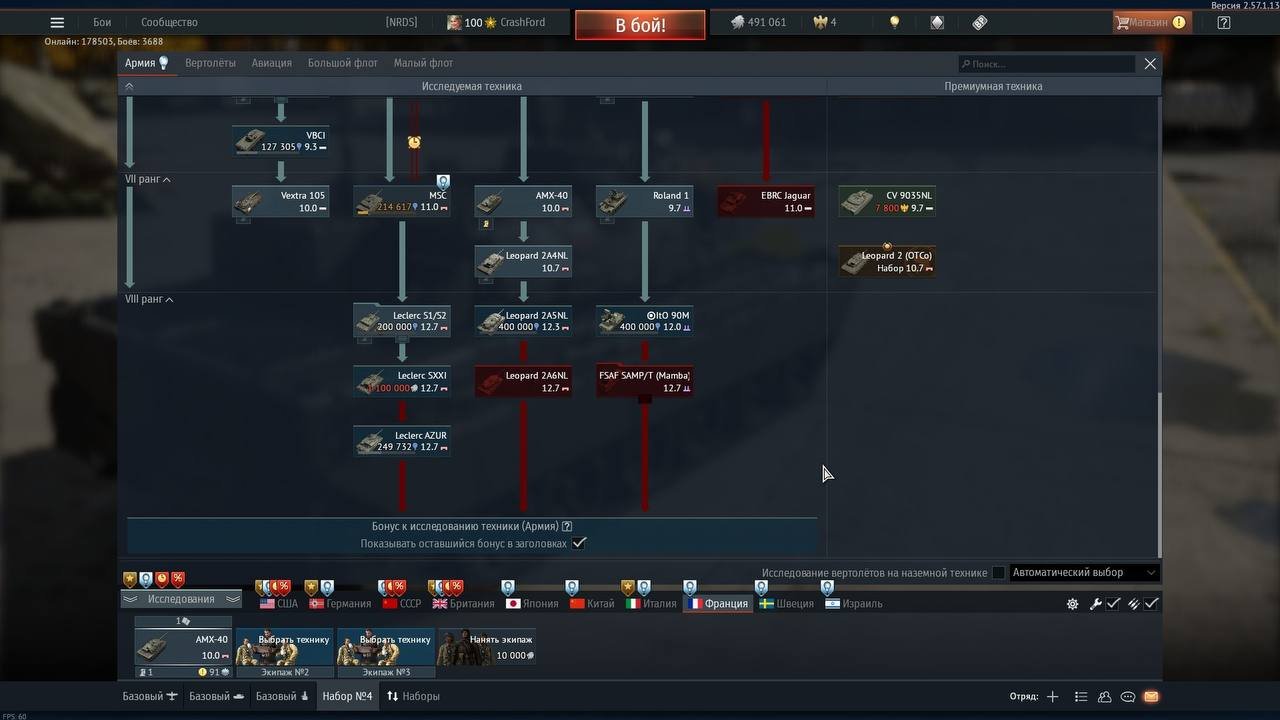Screen dimensions: 1280x720
Task: Open the Автоматический выбор dropdown
Action: pyautogui.click(x=1084, y=573)
